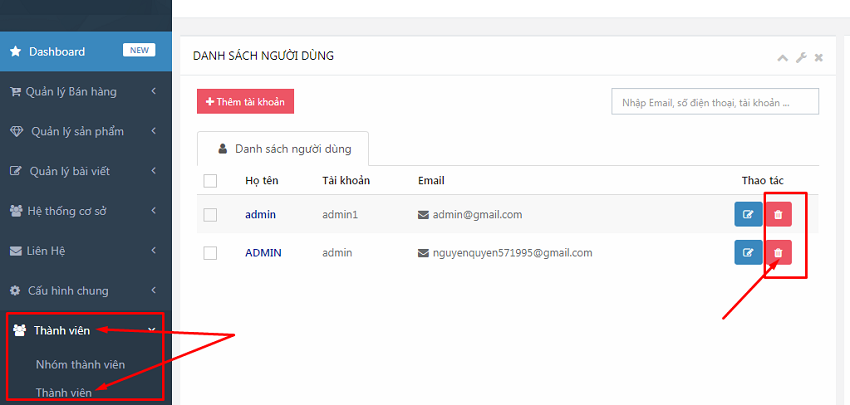
Task: Open the Danh sách người dùng tab
Action: click(x=283, y=149)
